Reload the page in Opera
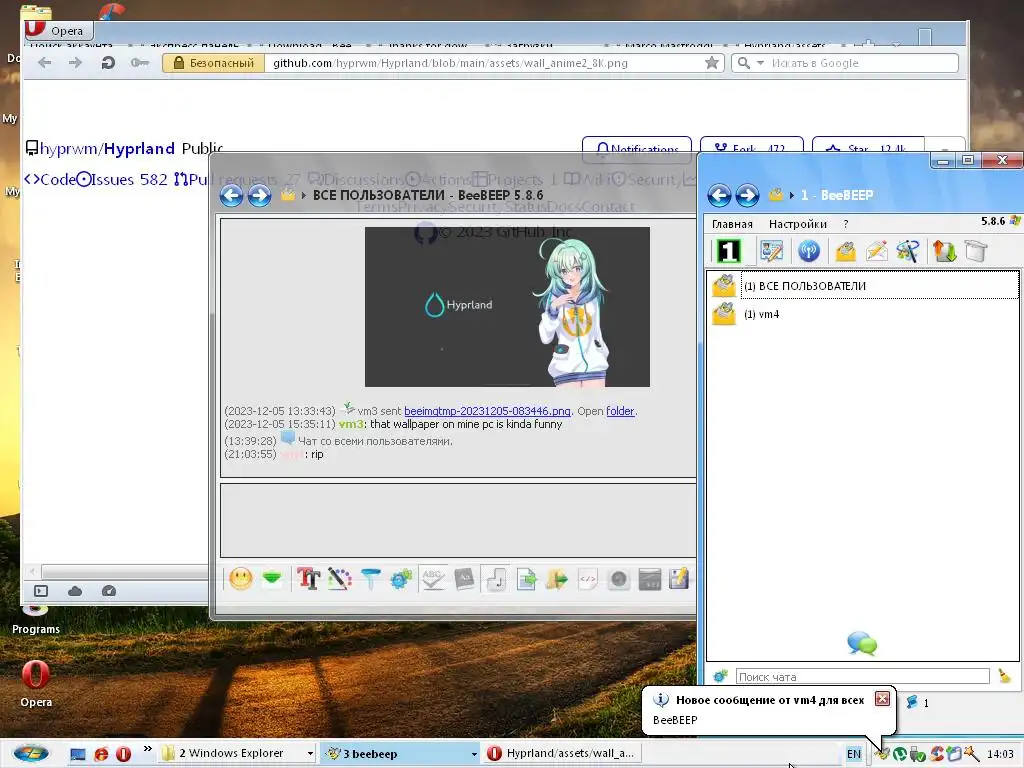 [x=108, y=63]
